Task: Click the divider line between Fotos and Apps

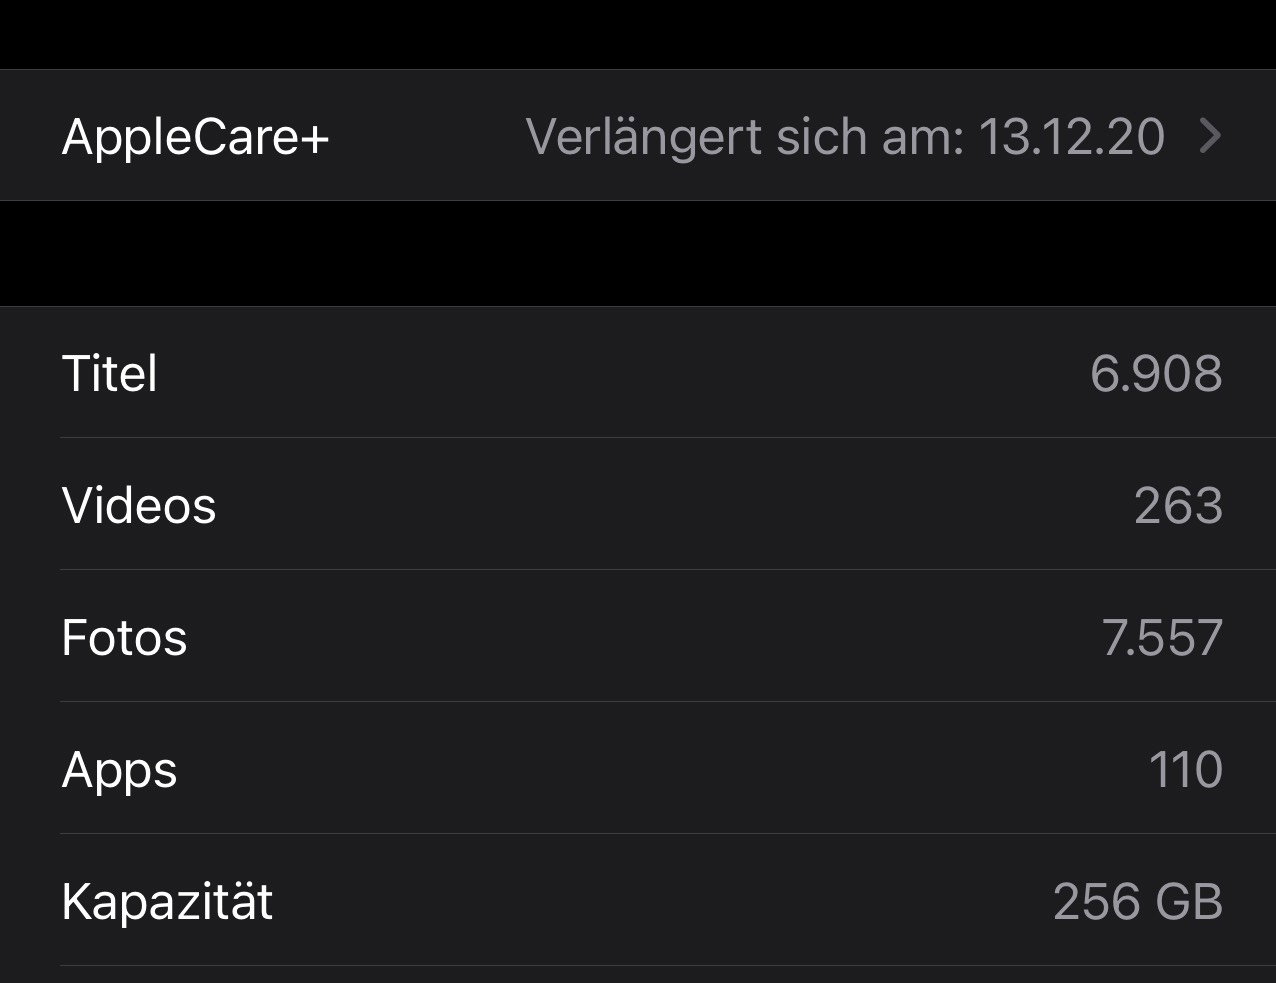Action: pos(640,701)
